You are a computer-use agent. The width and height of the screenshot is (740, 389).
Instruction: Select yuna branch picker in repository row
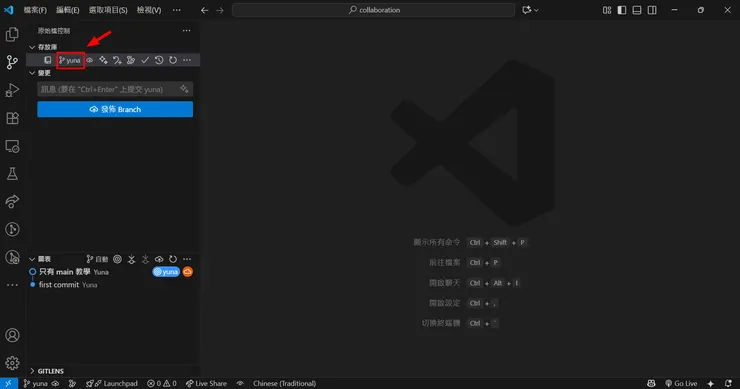pos(70,60)
